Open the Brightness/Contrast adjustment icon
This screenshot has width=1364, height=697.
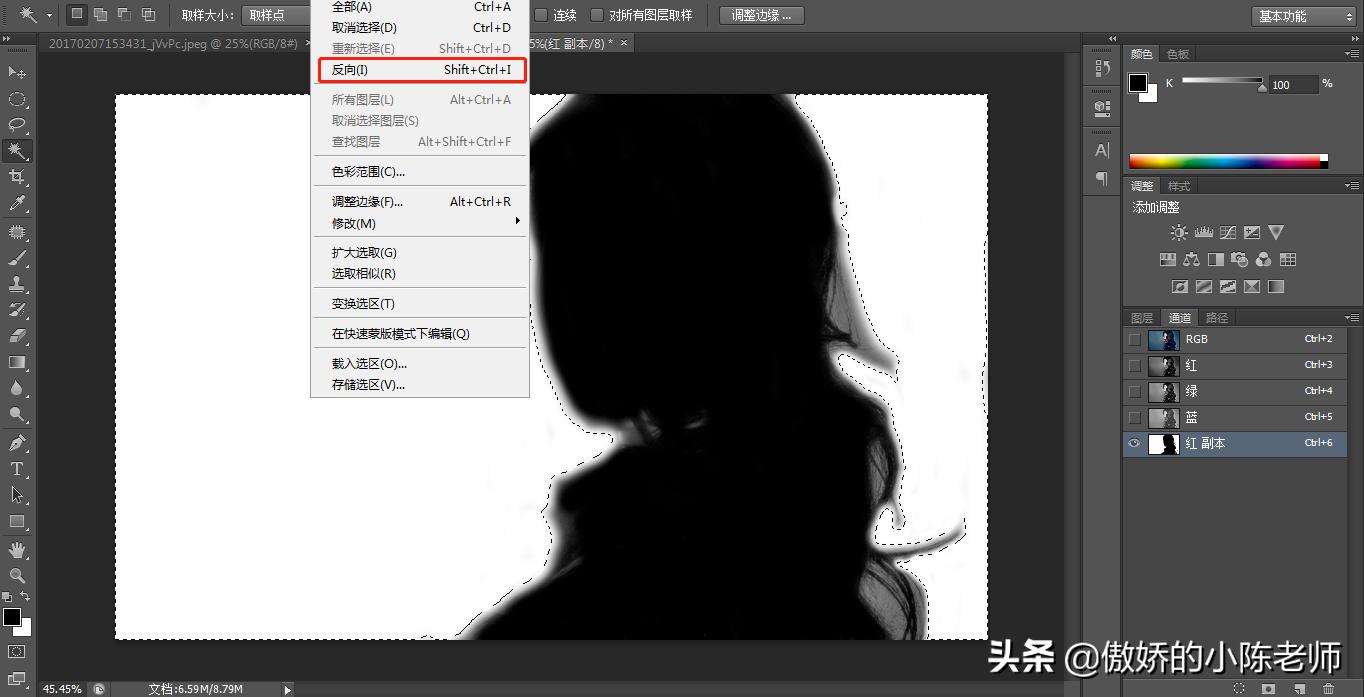tap(1178, 231)
